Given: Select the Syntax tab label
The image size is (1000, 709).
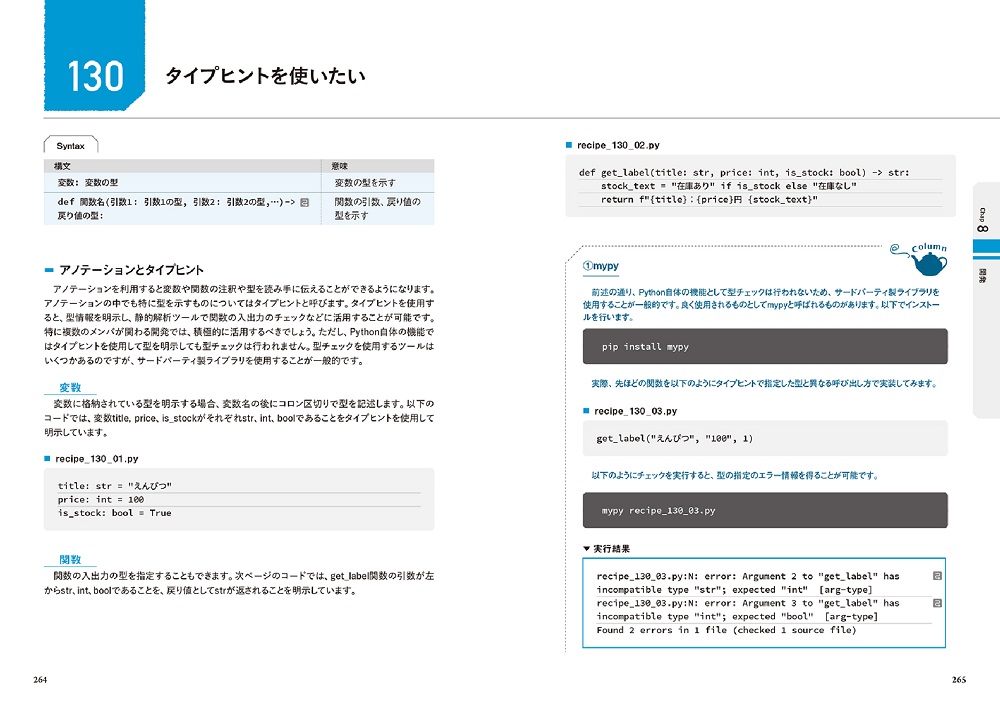Looking at the screenshot, I should tap(70, 145).
